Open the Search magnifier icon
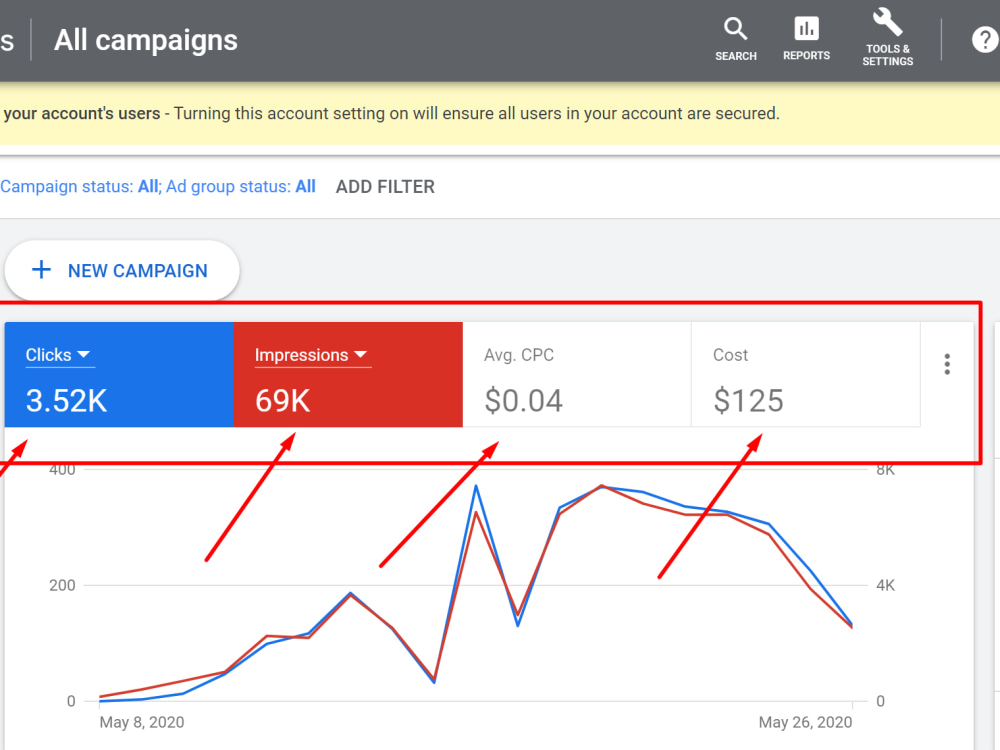Image resolution: width=1000 pixels, height=750 pixels. pyautogui.click(x=735, y=29)
